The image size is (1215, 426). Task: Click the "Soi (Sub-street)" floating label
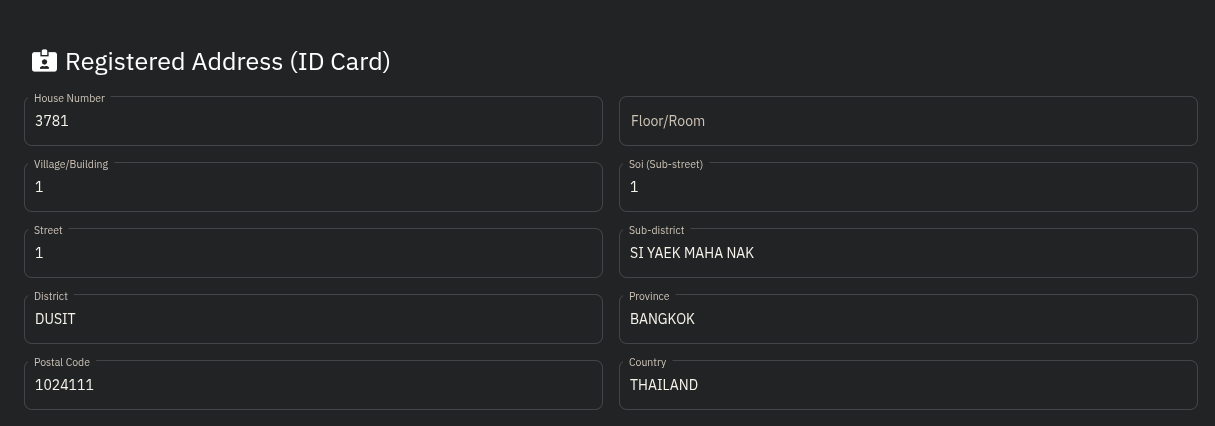(x=666, y=164)
